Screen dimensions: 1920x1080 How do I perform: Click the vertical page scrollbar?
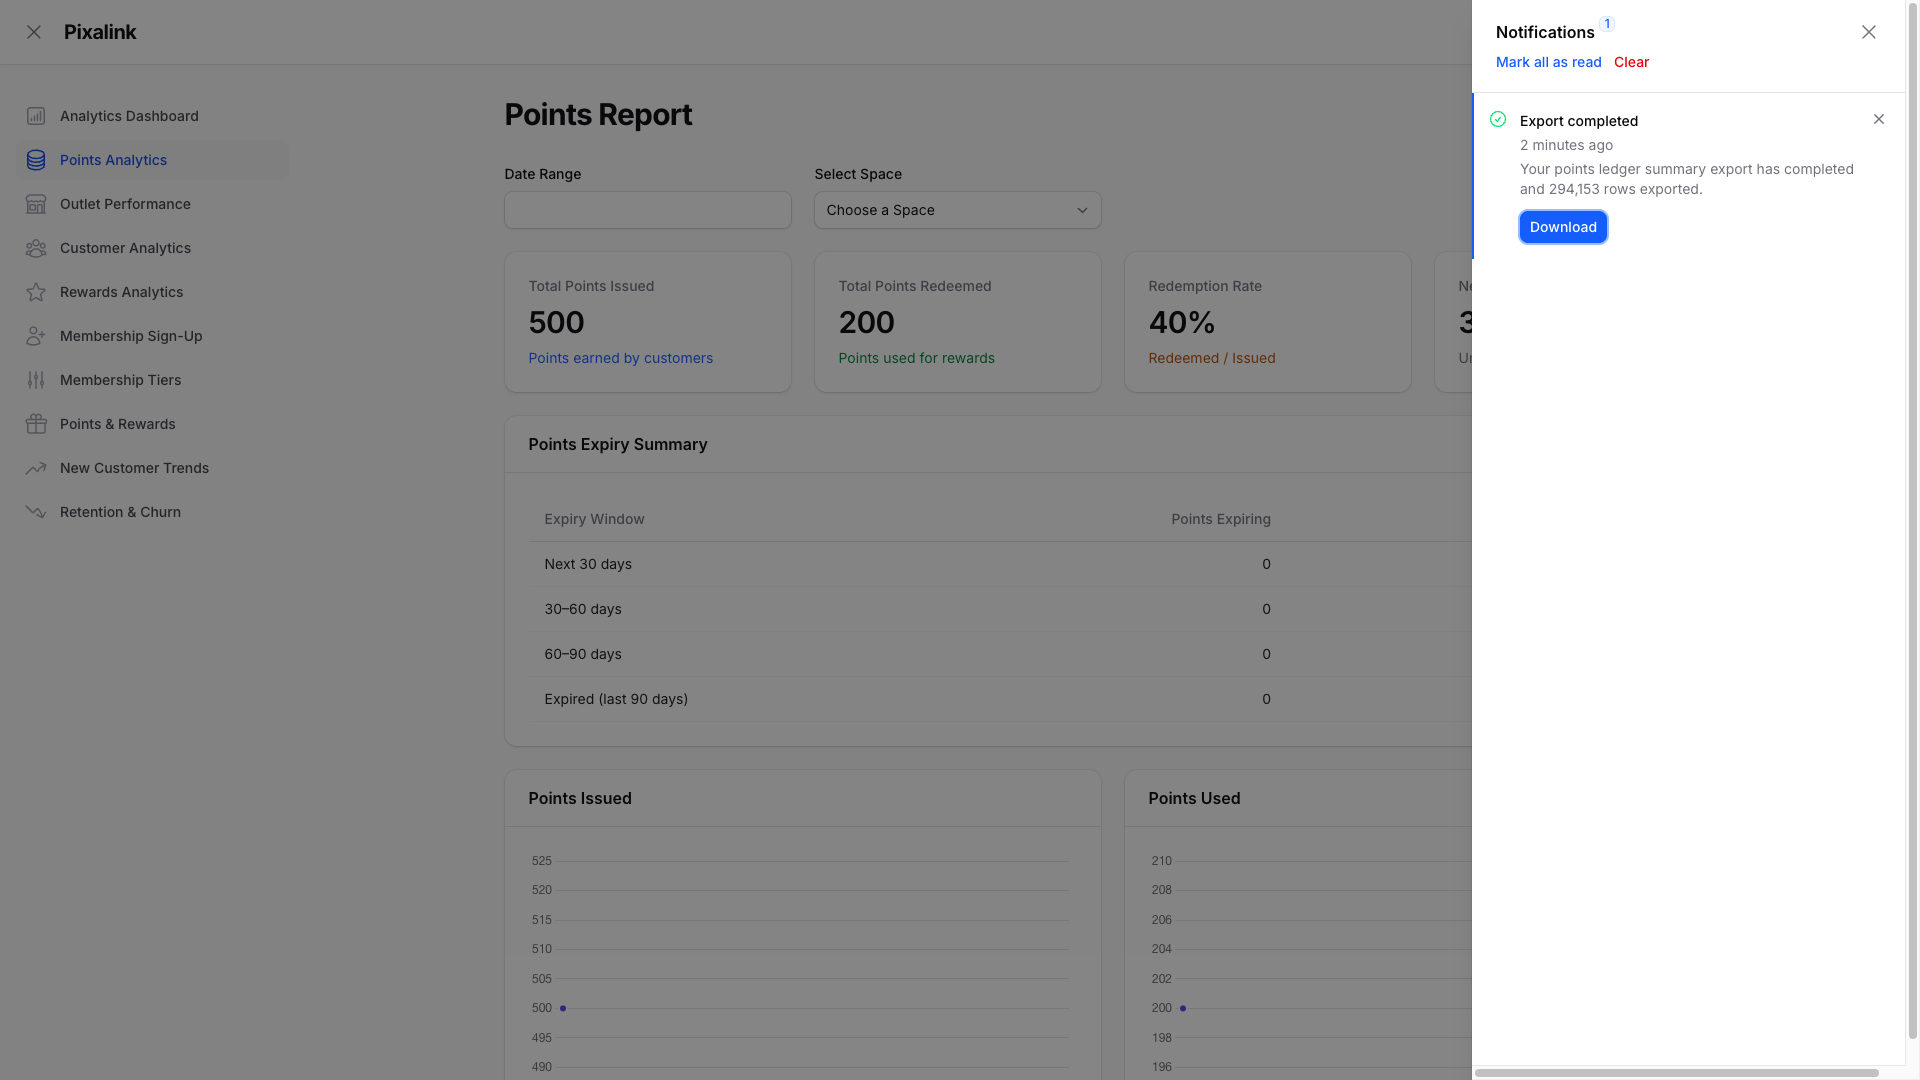tap(1913, 520)
